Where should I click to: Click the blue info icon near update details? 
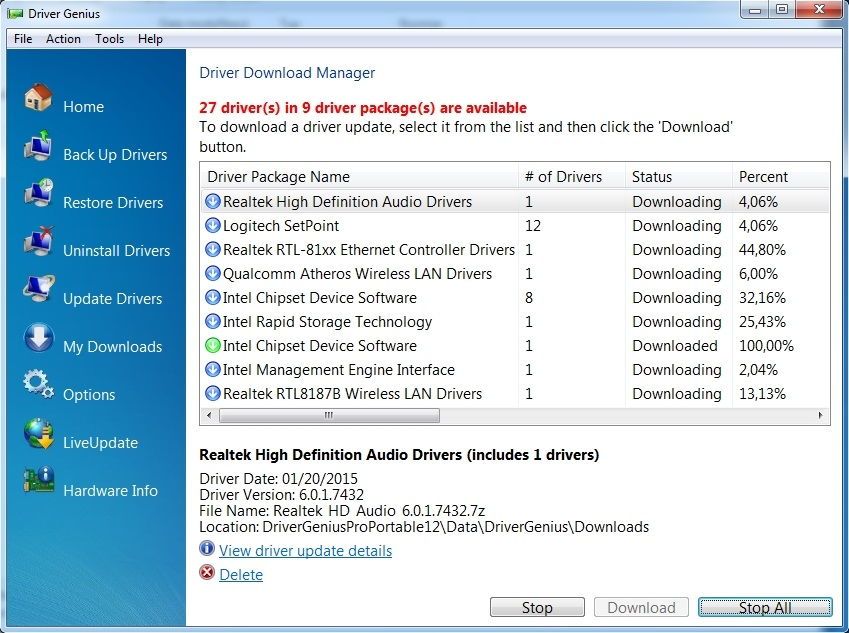[207, 549]
